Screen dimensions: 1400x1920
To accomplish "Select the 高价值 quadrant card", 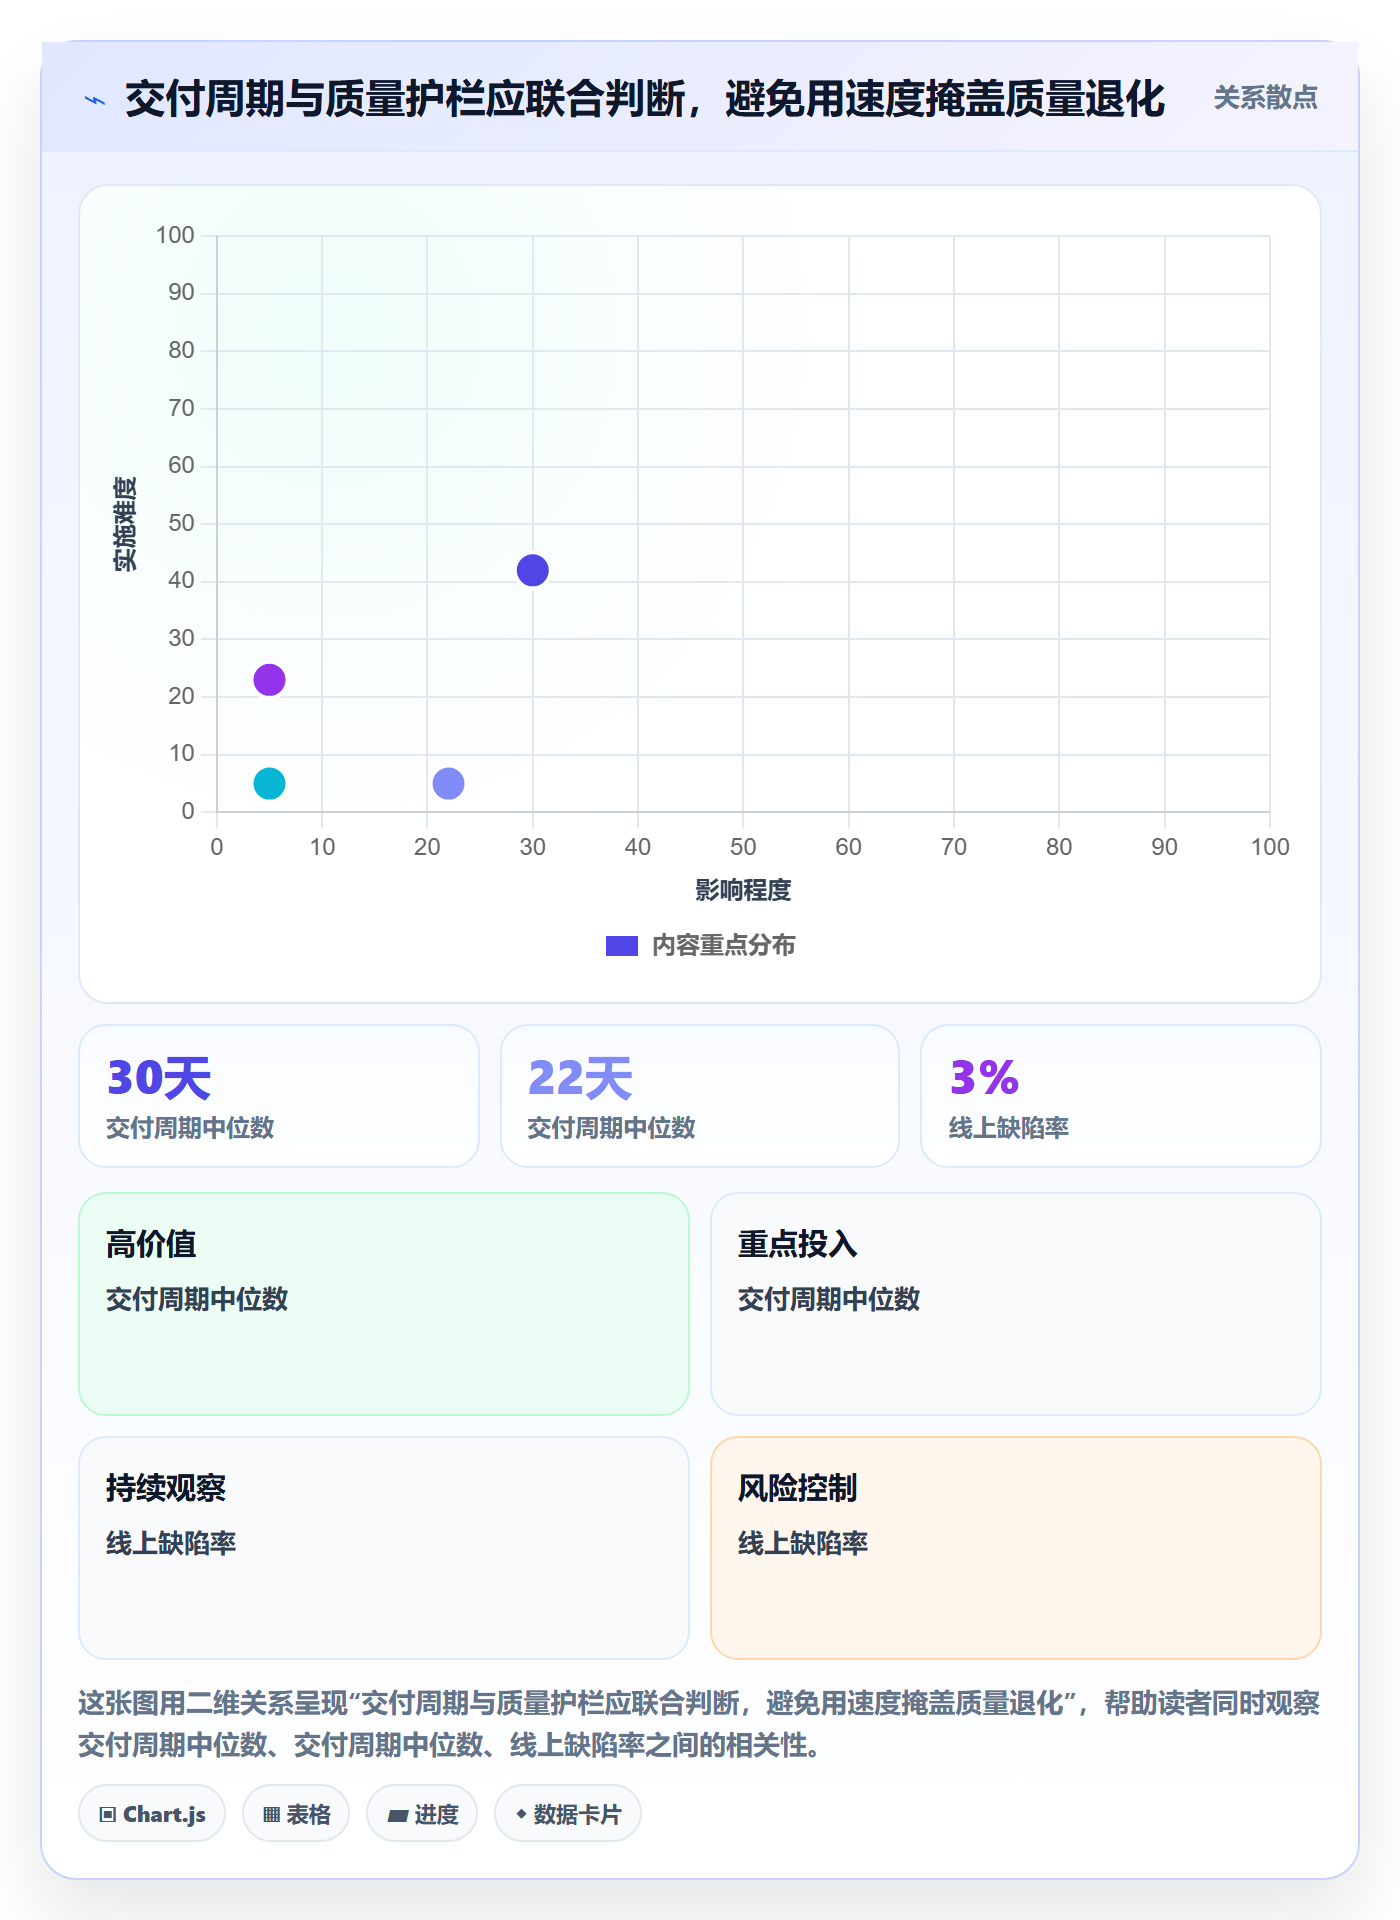I will tap(384, 1304).
